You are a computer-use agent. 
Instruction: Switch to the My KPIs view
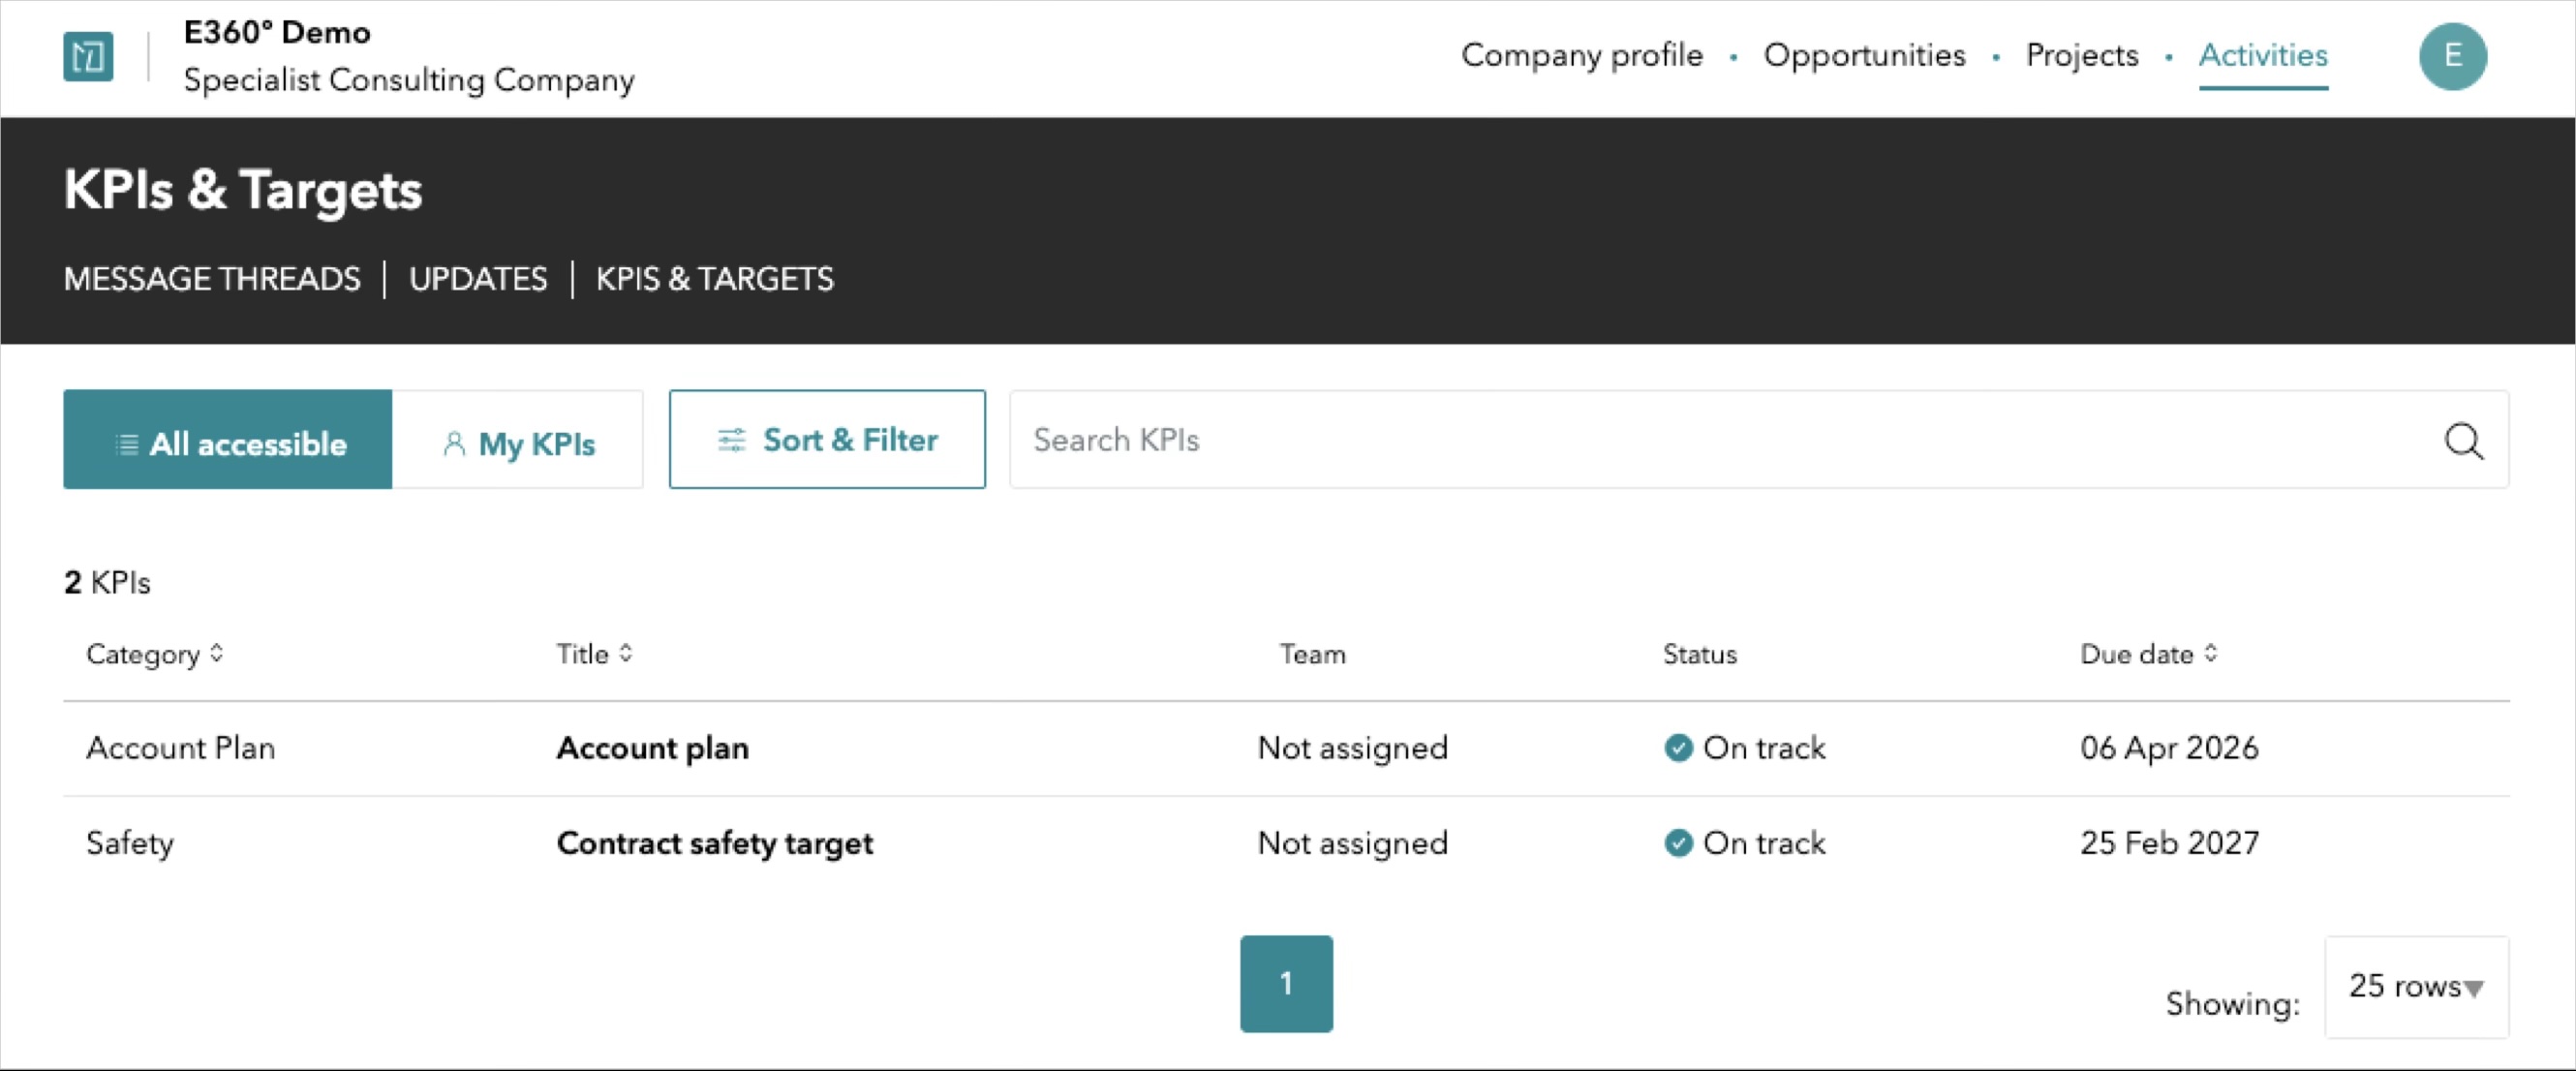tap(518, 439)
